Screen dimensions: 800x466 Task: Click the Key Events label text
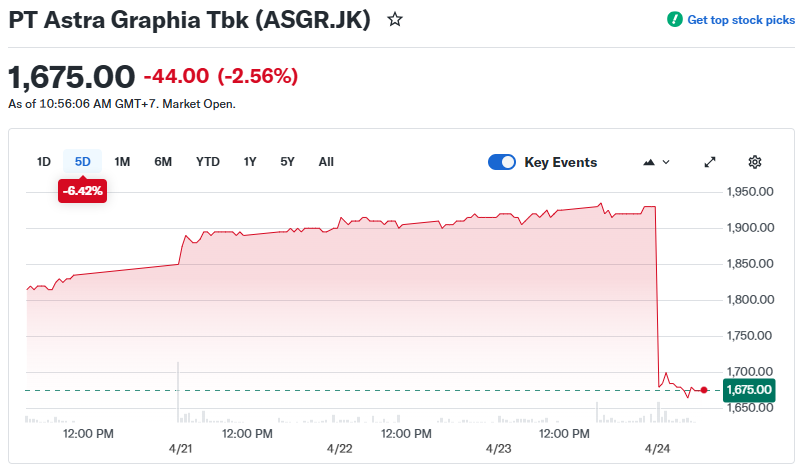(561, 162)
